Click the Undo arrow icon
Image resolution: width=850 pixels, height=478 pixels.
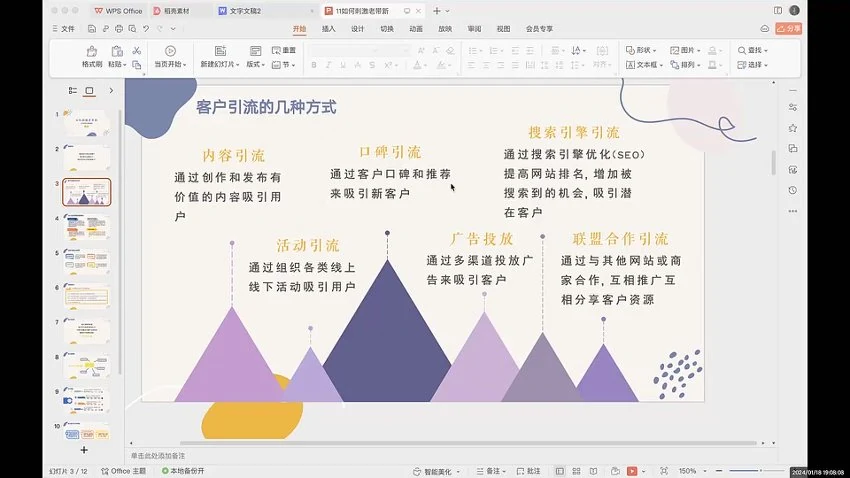(146, 29)
